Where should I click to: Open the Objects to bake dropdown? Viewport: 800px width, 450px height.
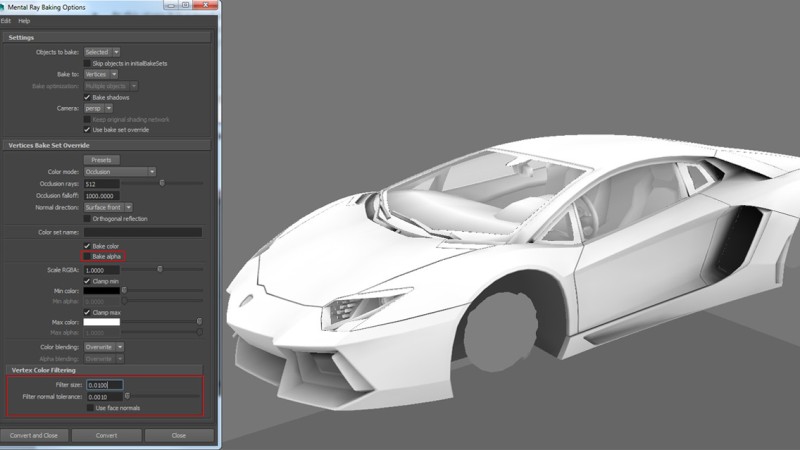102,52
